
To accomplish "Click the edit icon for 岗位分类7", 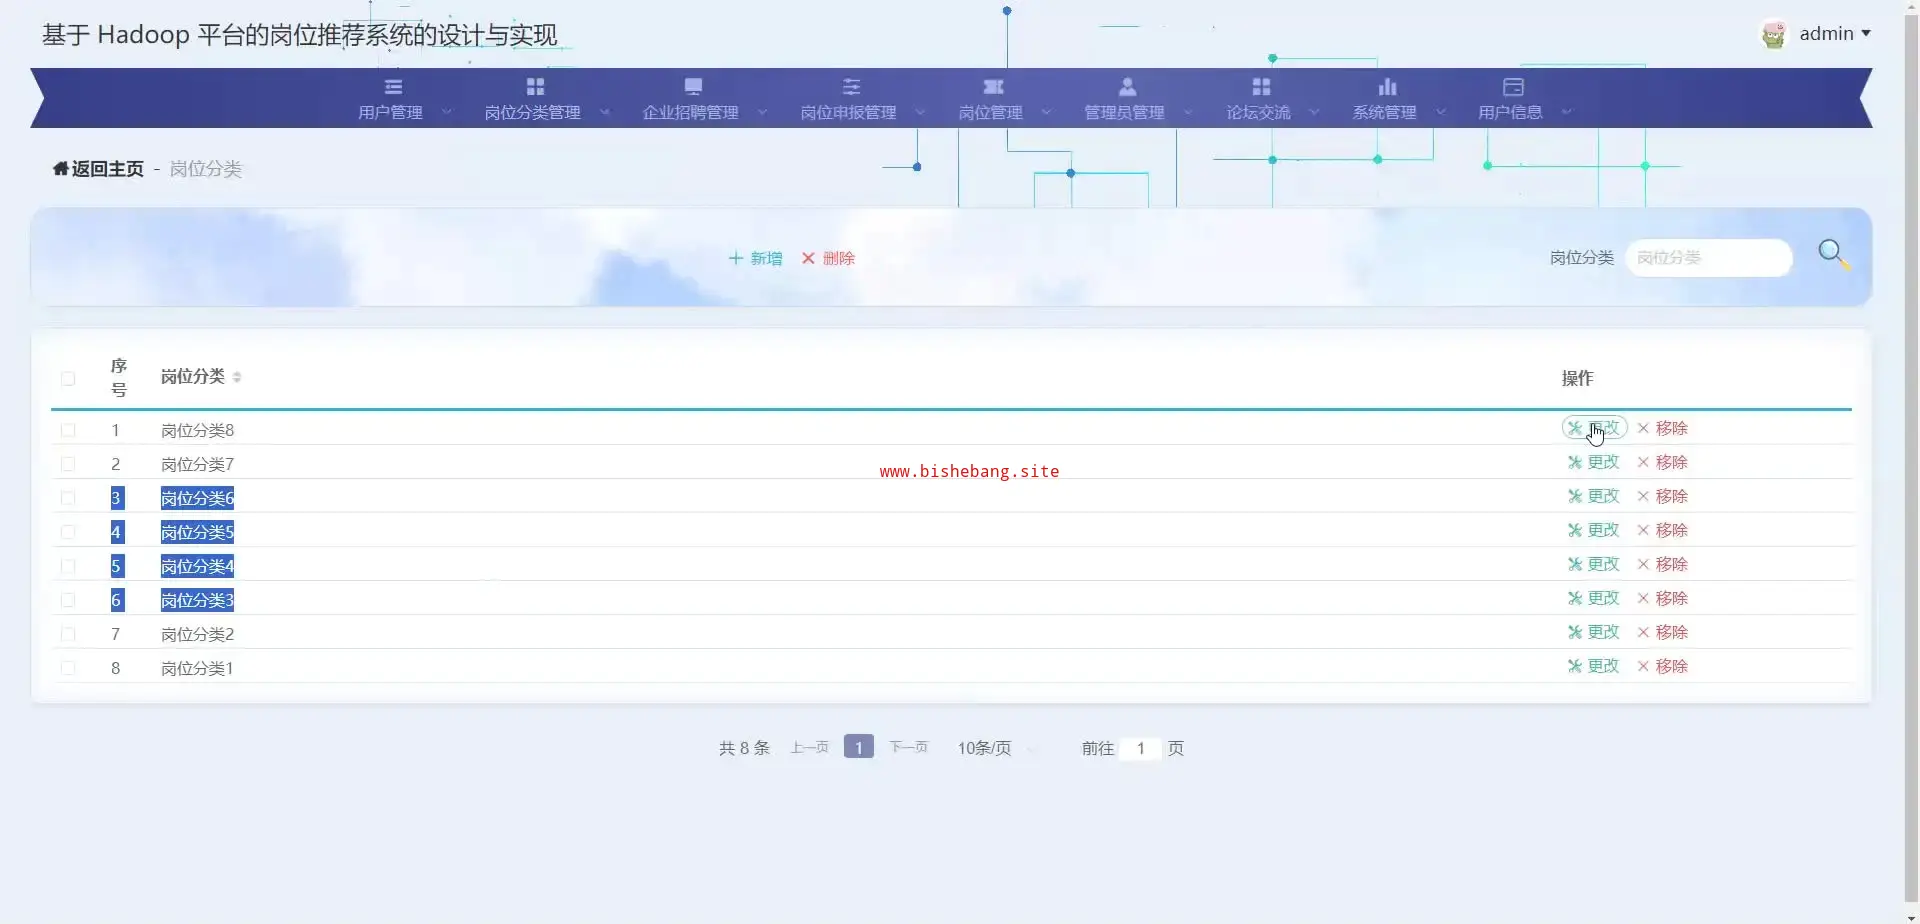I will coord(1575,462).
